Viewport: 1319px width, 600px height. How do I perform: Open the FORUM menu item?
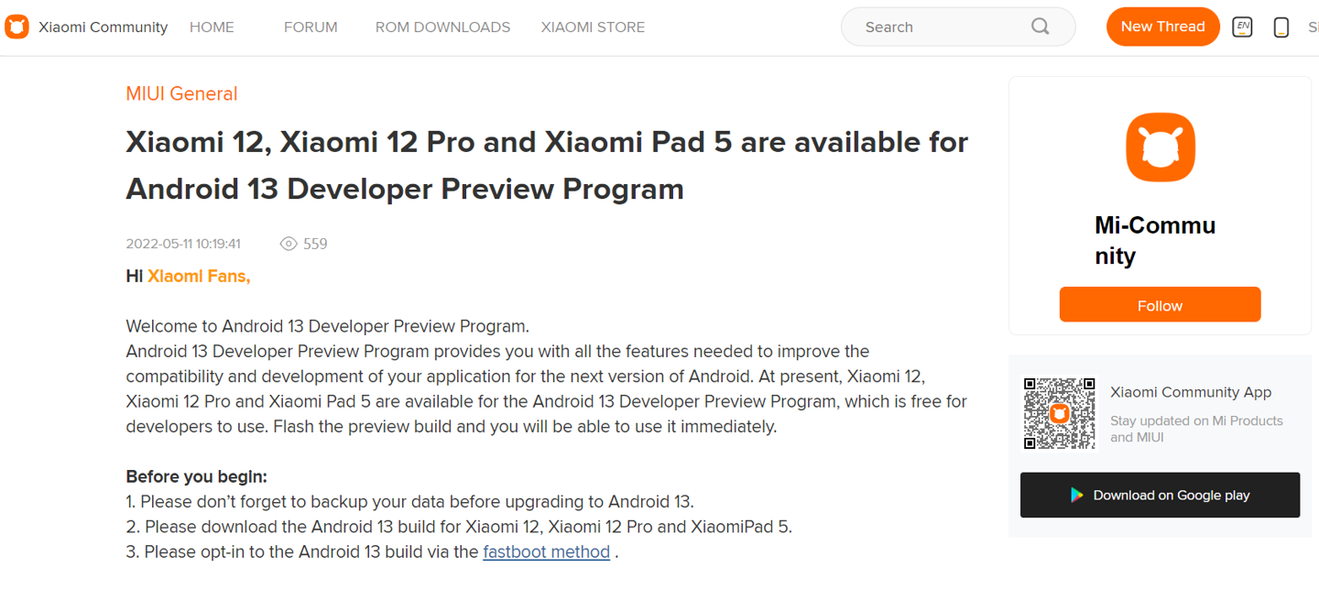[x=310, y=27]
